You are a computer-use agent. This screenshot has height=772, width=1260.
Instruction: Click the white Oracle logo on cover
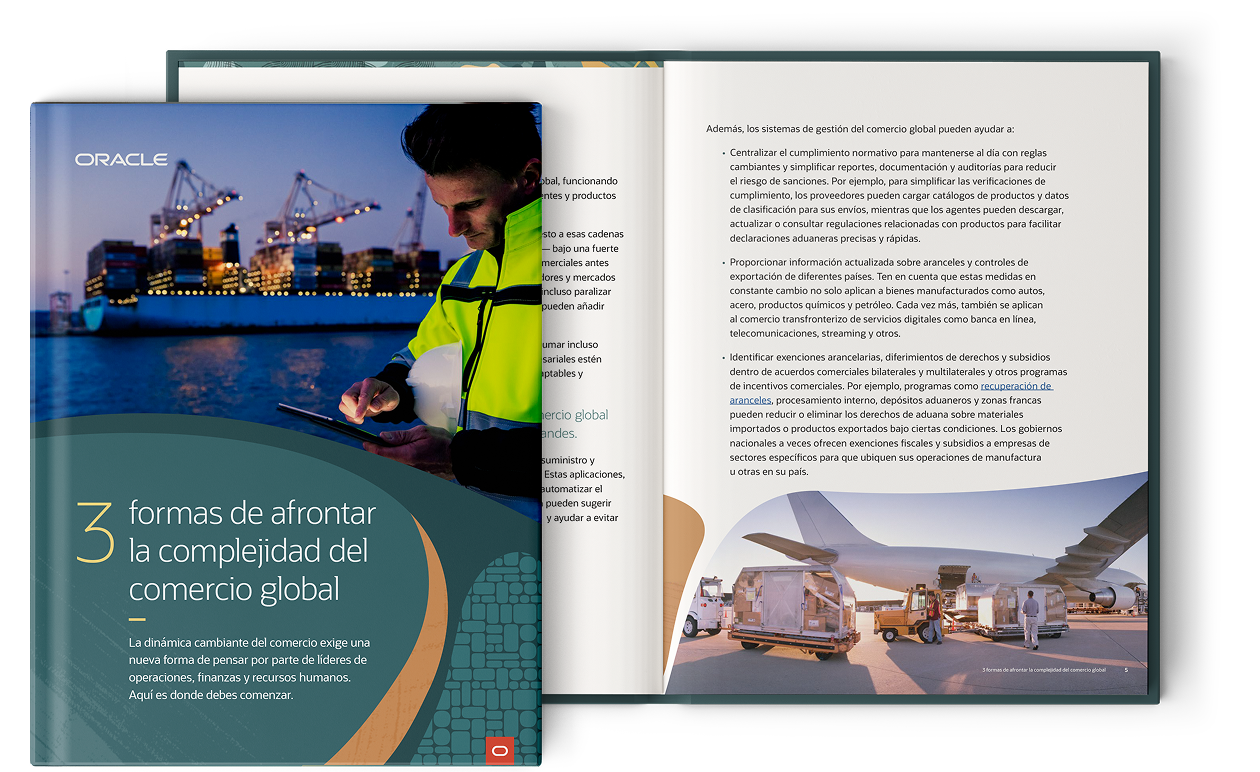[120, 160]
